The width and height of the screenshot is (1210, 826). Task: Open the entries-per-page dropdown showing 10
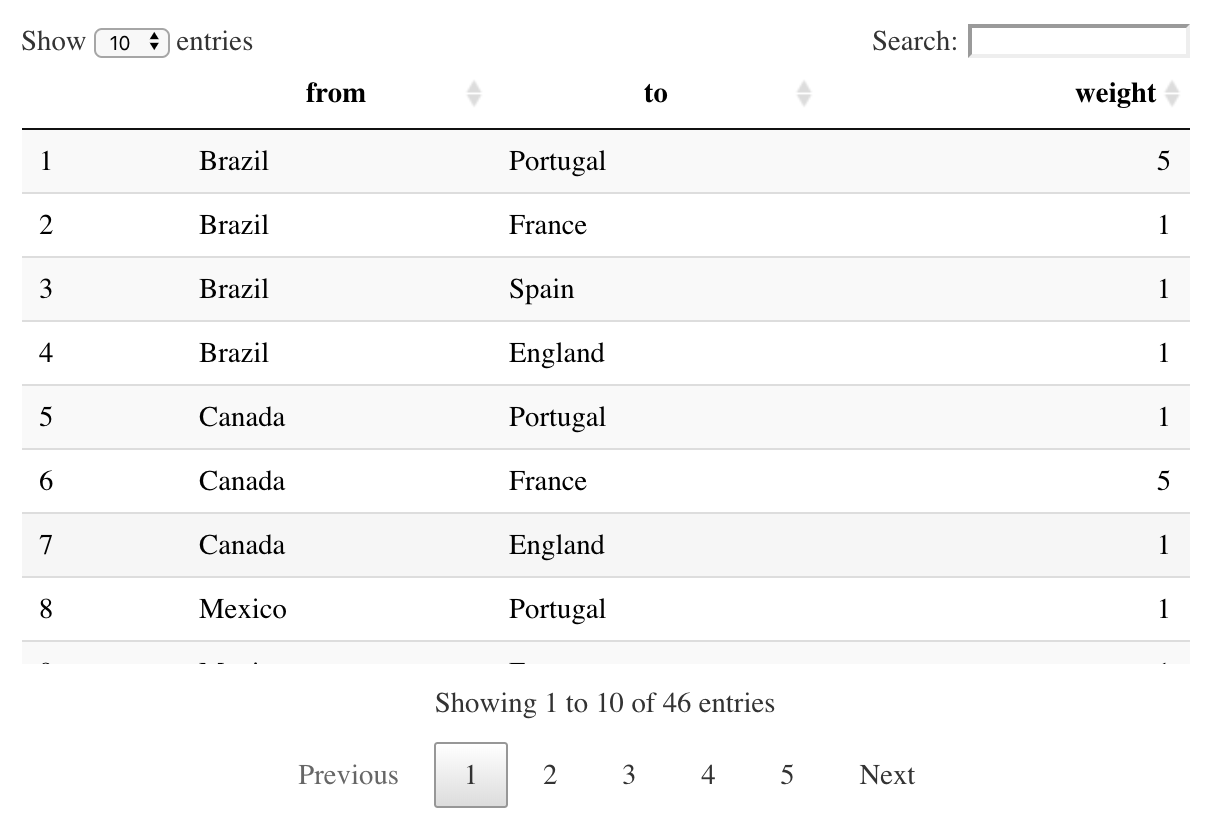click(132, 42)
